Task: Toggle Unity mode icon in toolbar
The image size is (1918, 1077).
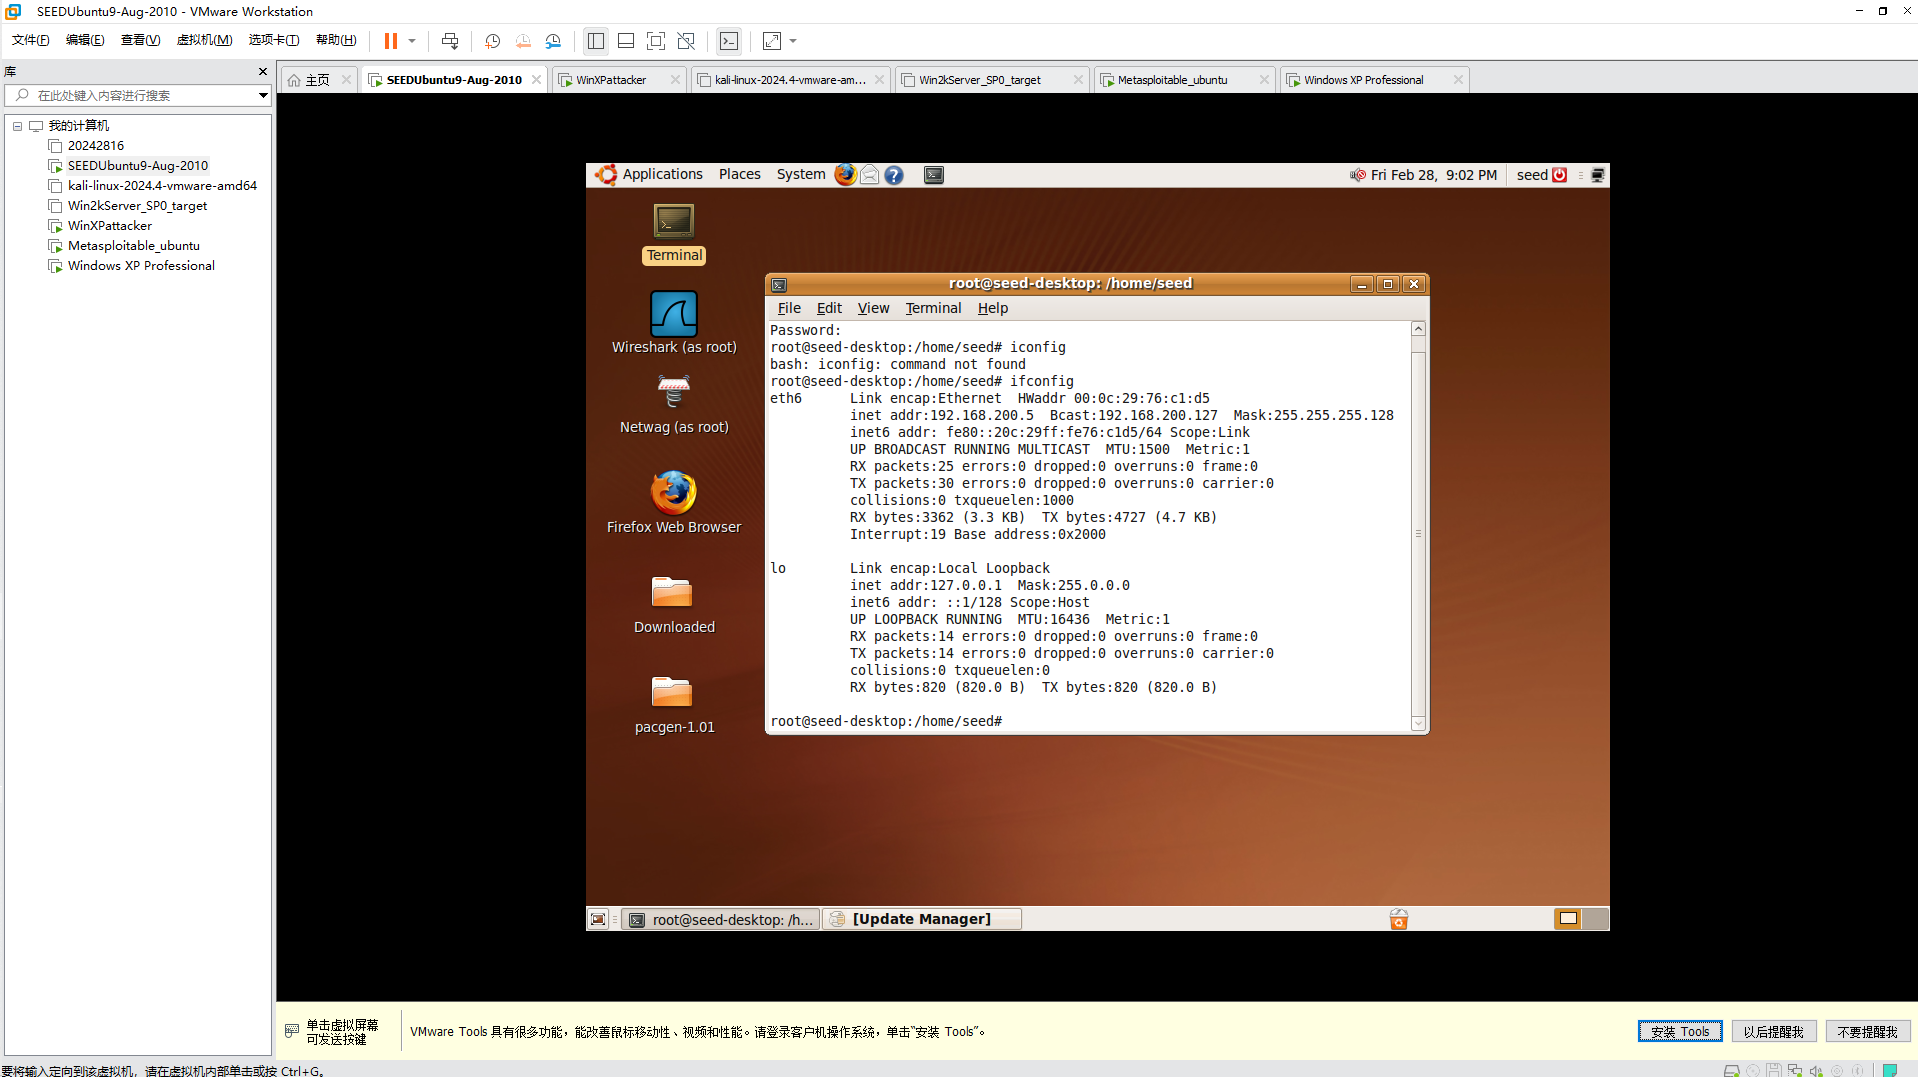Action: [686, 41]
